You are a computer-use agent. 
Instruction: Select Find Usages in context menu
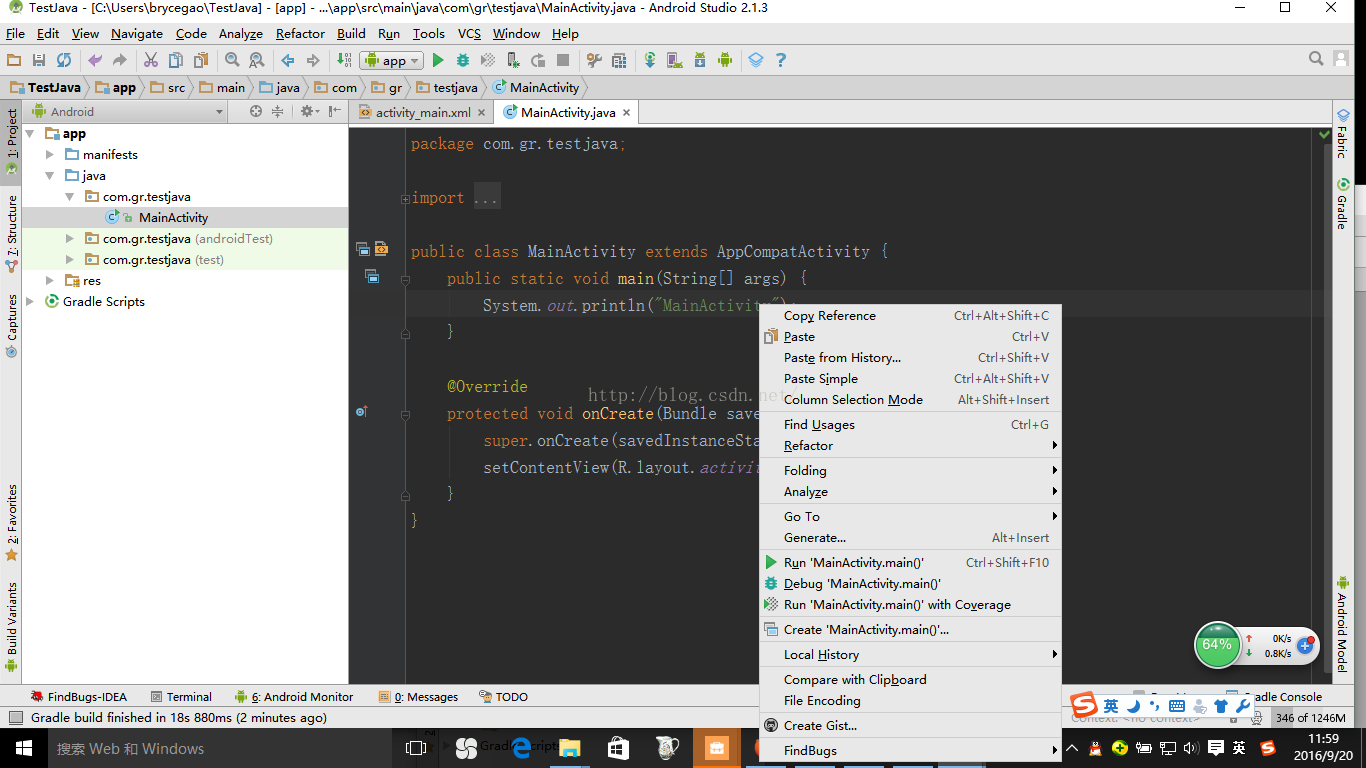click(x=910, y=425)
